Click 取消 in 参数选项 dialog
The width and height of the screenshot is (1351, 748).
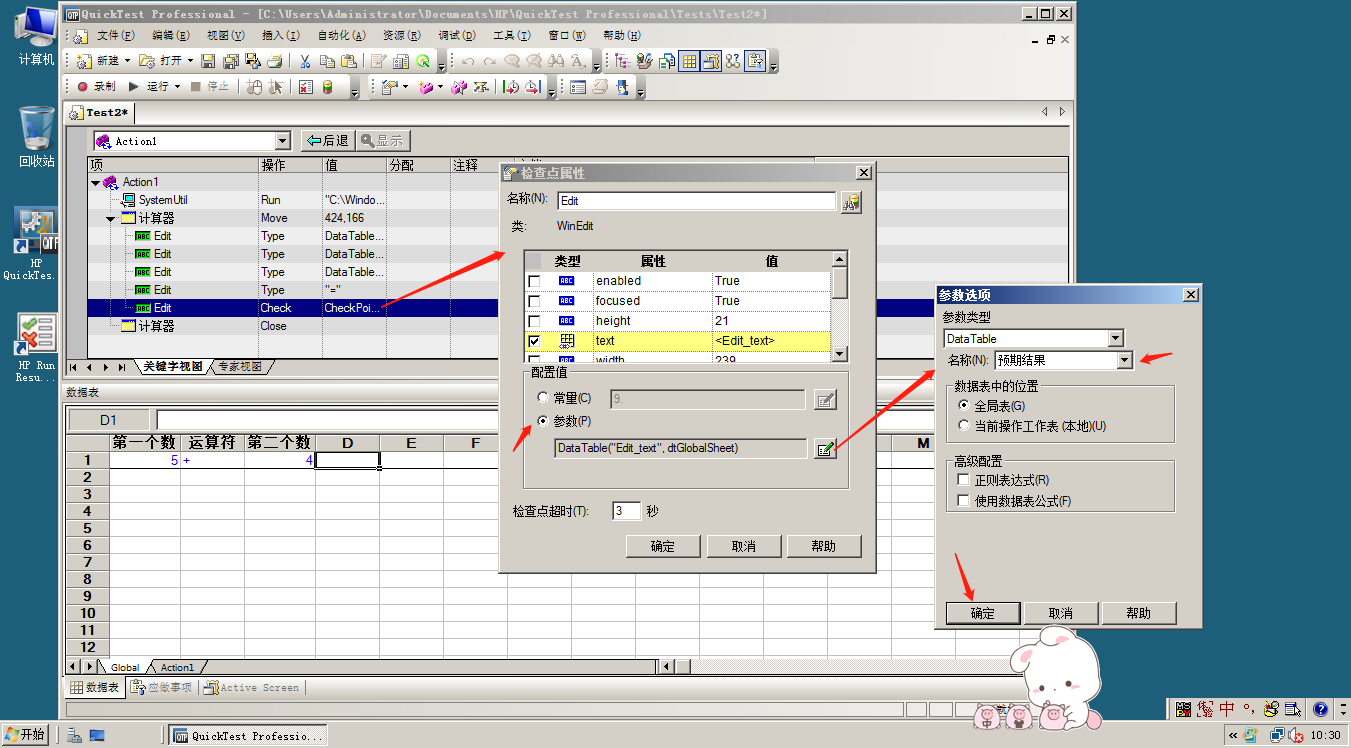(x=1061, y=613)
